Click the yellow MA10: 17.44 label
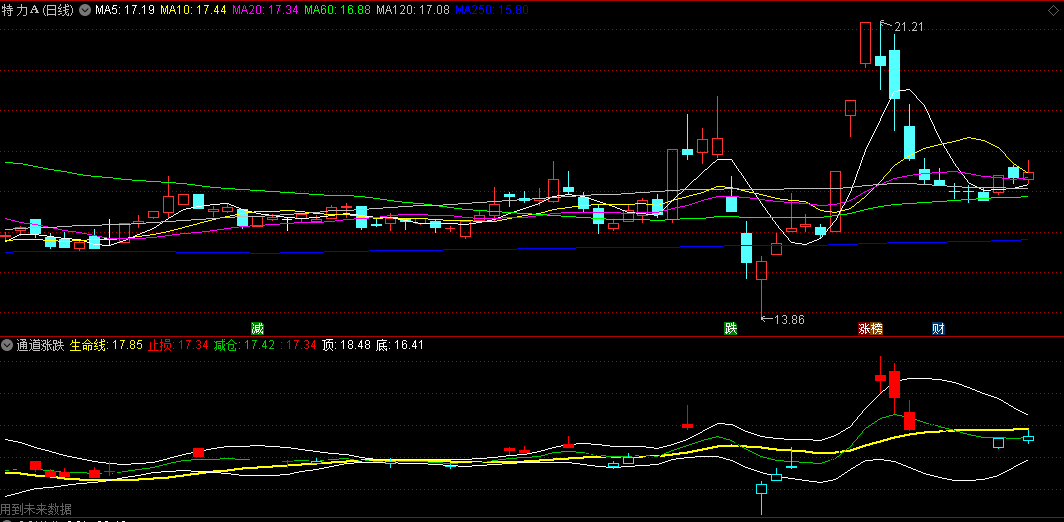 click(x=193, y=10)
